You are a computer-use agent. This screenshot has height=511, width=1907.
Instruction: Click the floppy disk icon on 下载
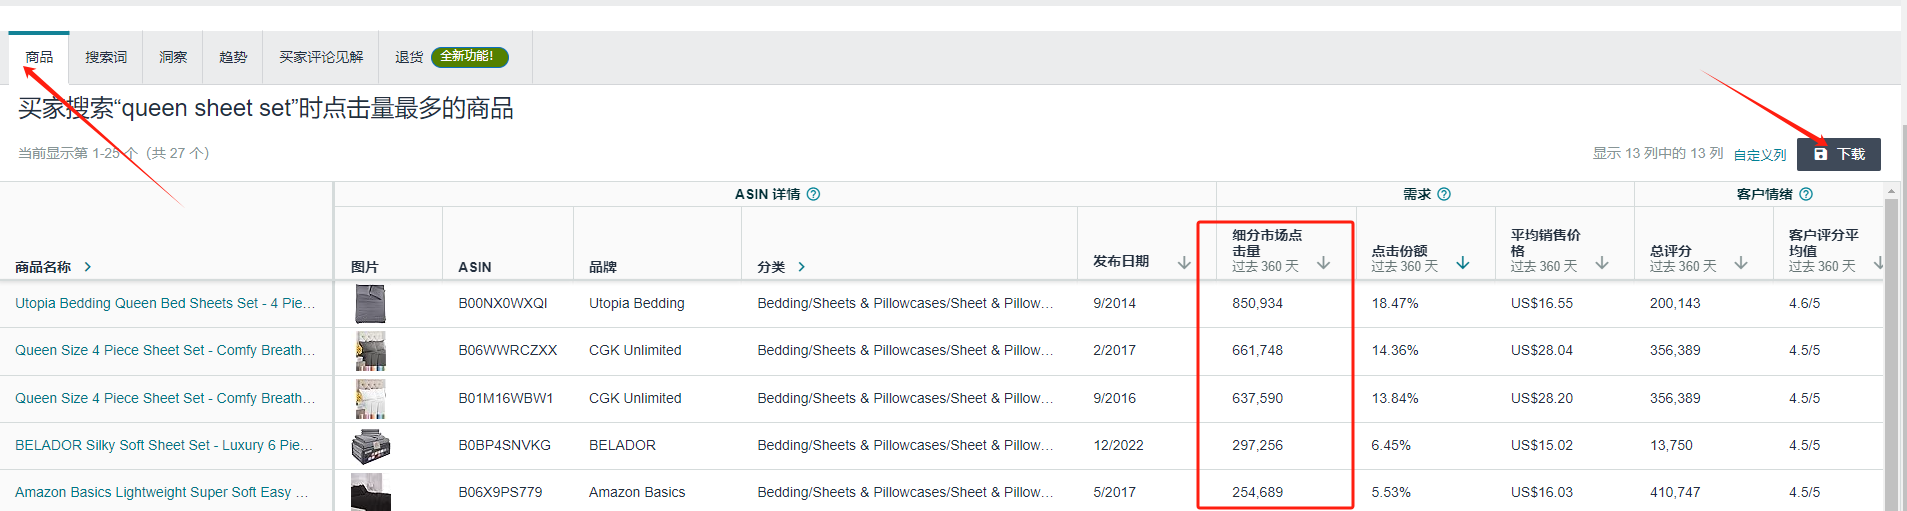point(1820,154)
